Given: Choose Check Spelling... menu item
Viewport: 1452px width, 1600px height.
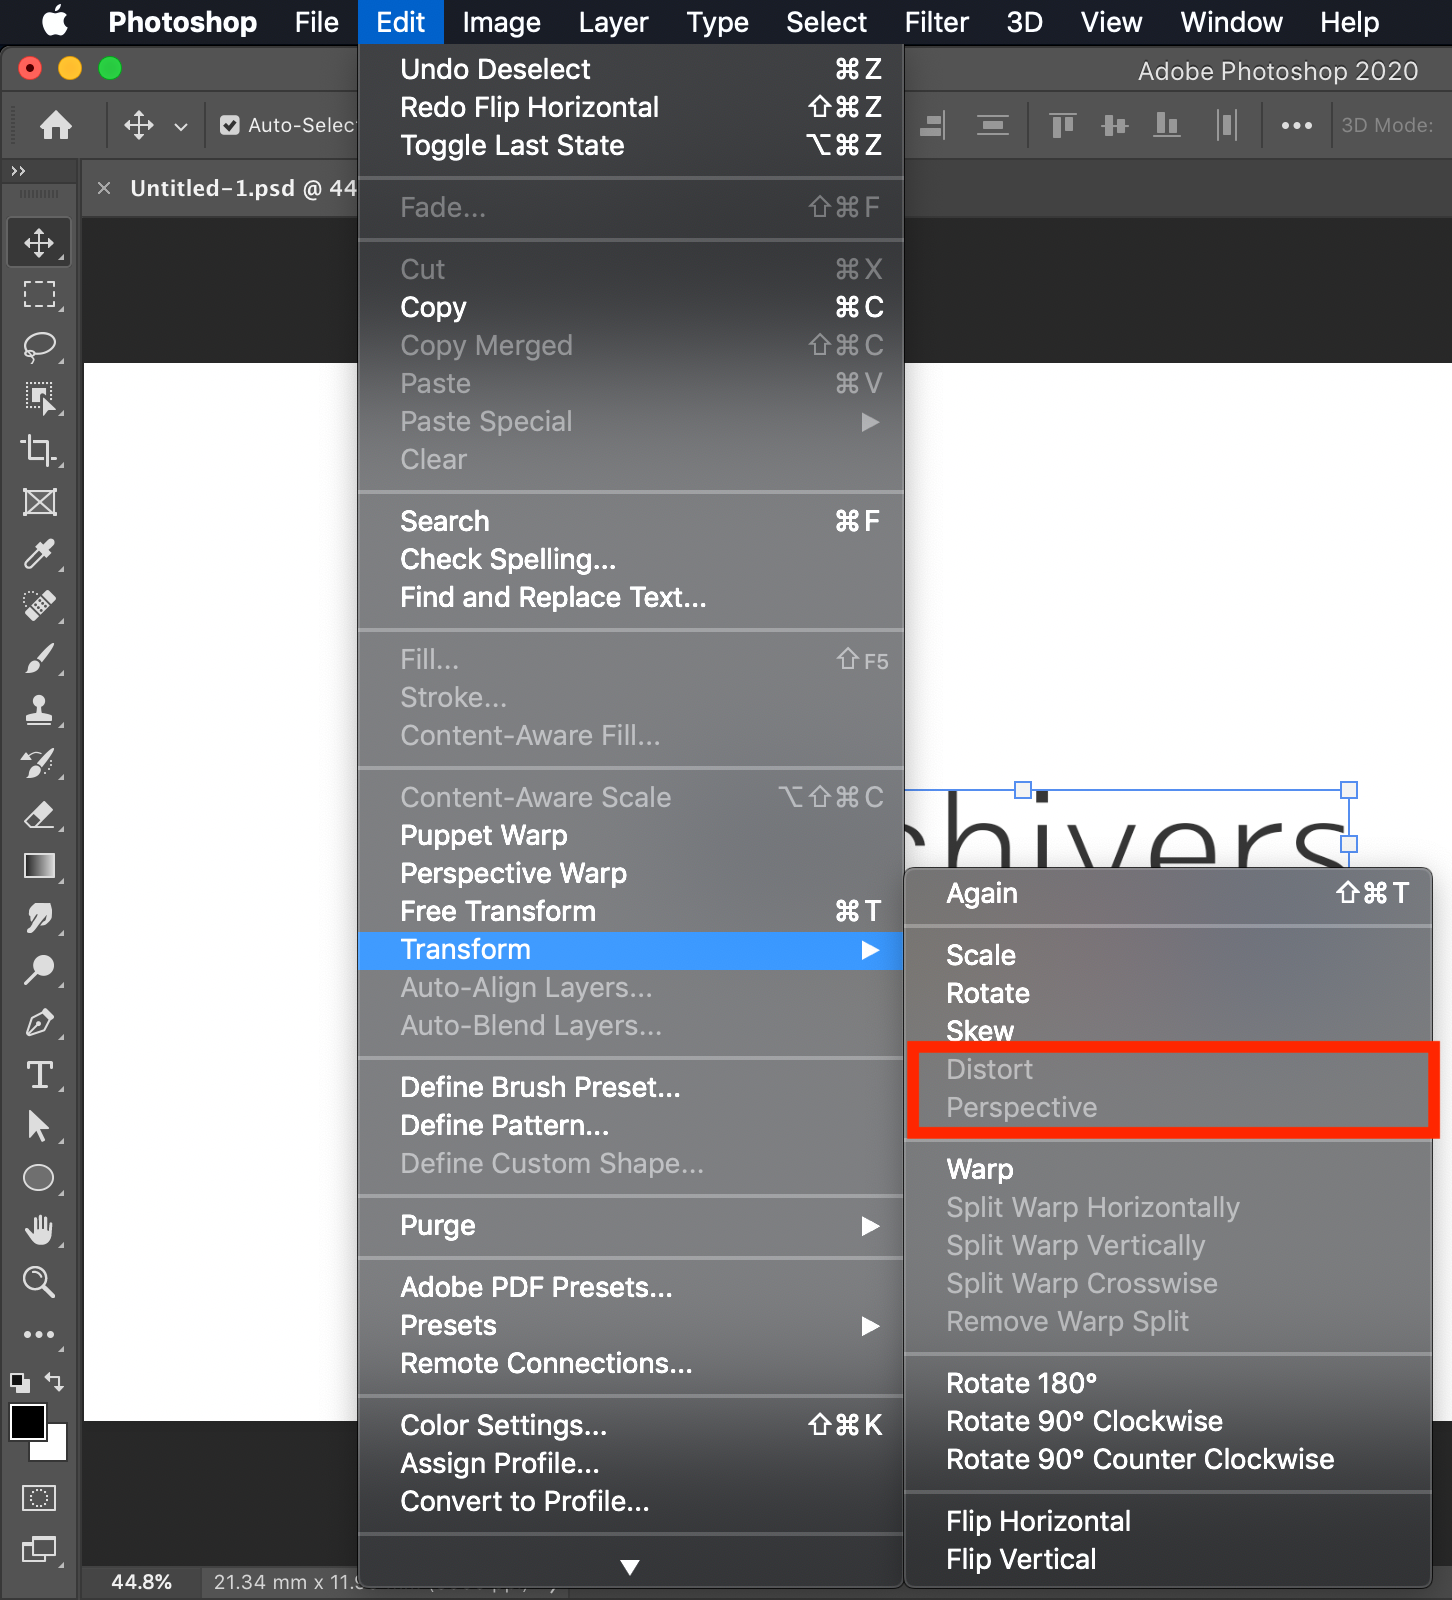Looking at the screenshot, I should tap(631, 560).
